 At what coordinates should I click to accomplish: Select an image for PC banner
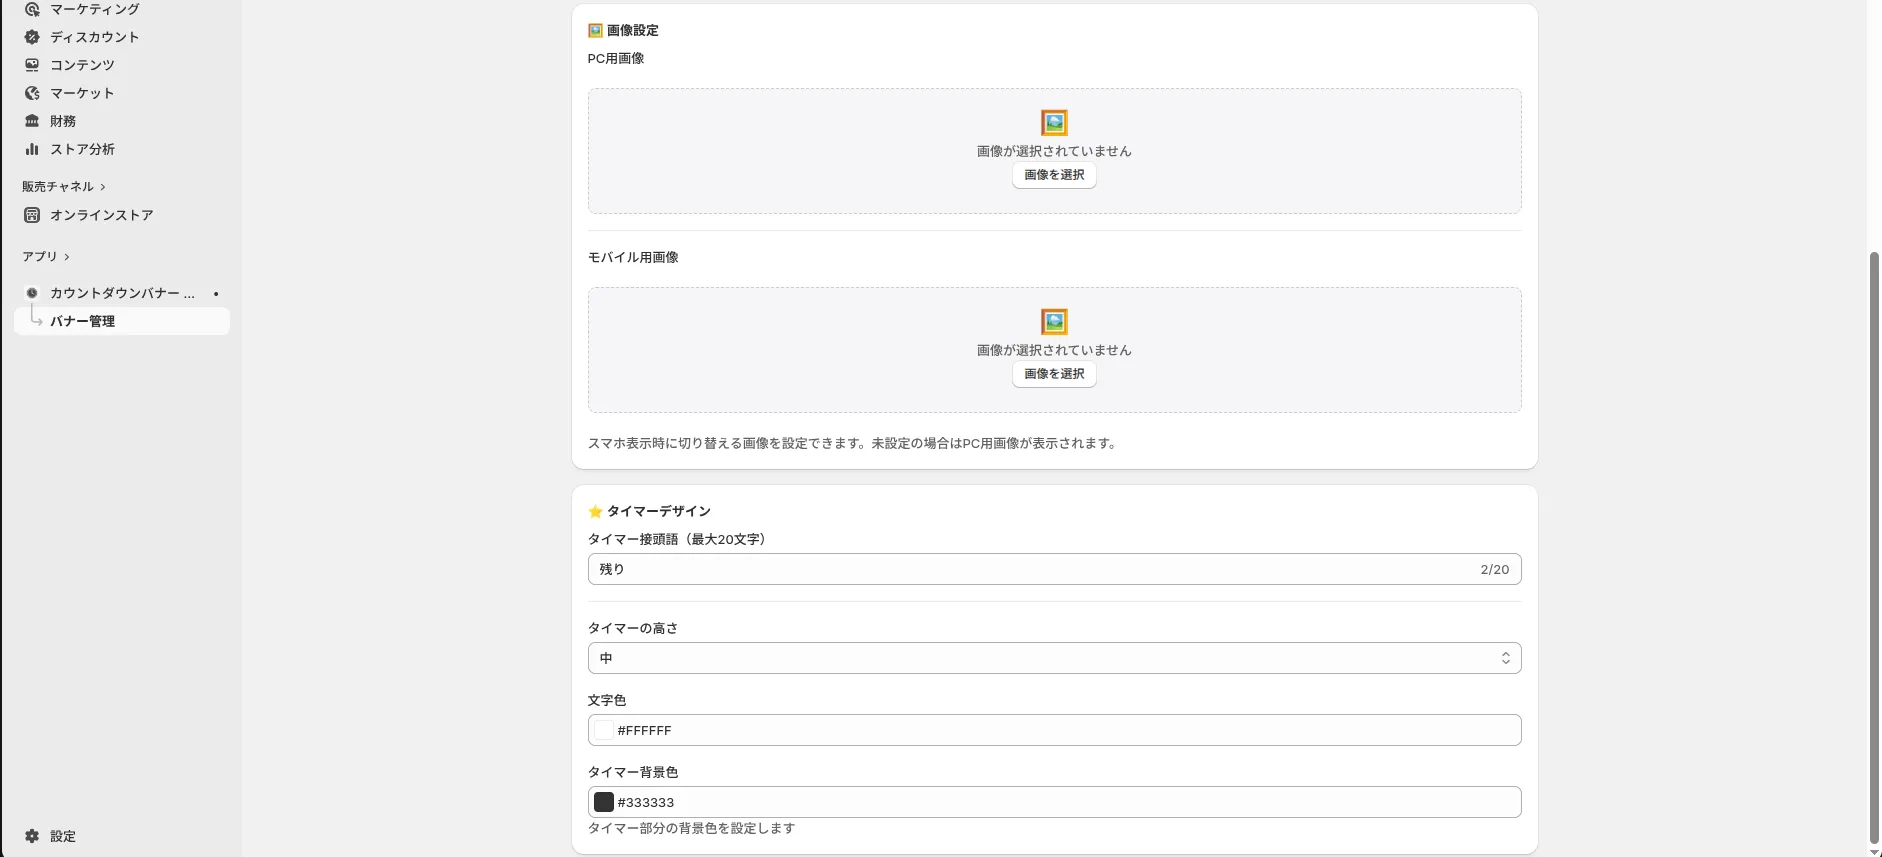[x=1054, y=175]
